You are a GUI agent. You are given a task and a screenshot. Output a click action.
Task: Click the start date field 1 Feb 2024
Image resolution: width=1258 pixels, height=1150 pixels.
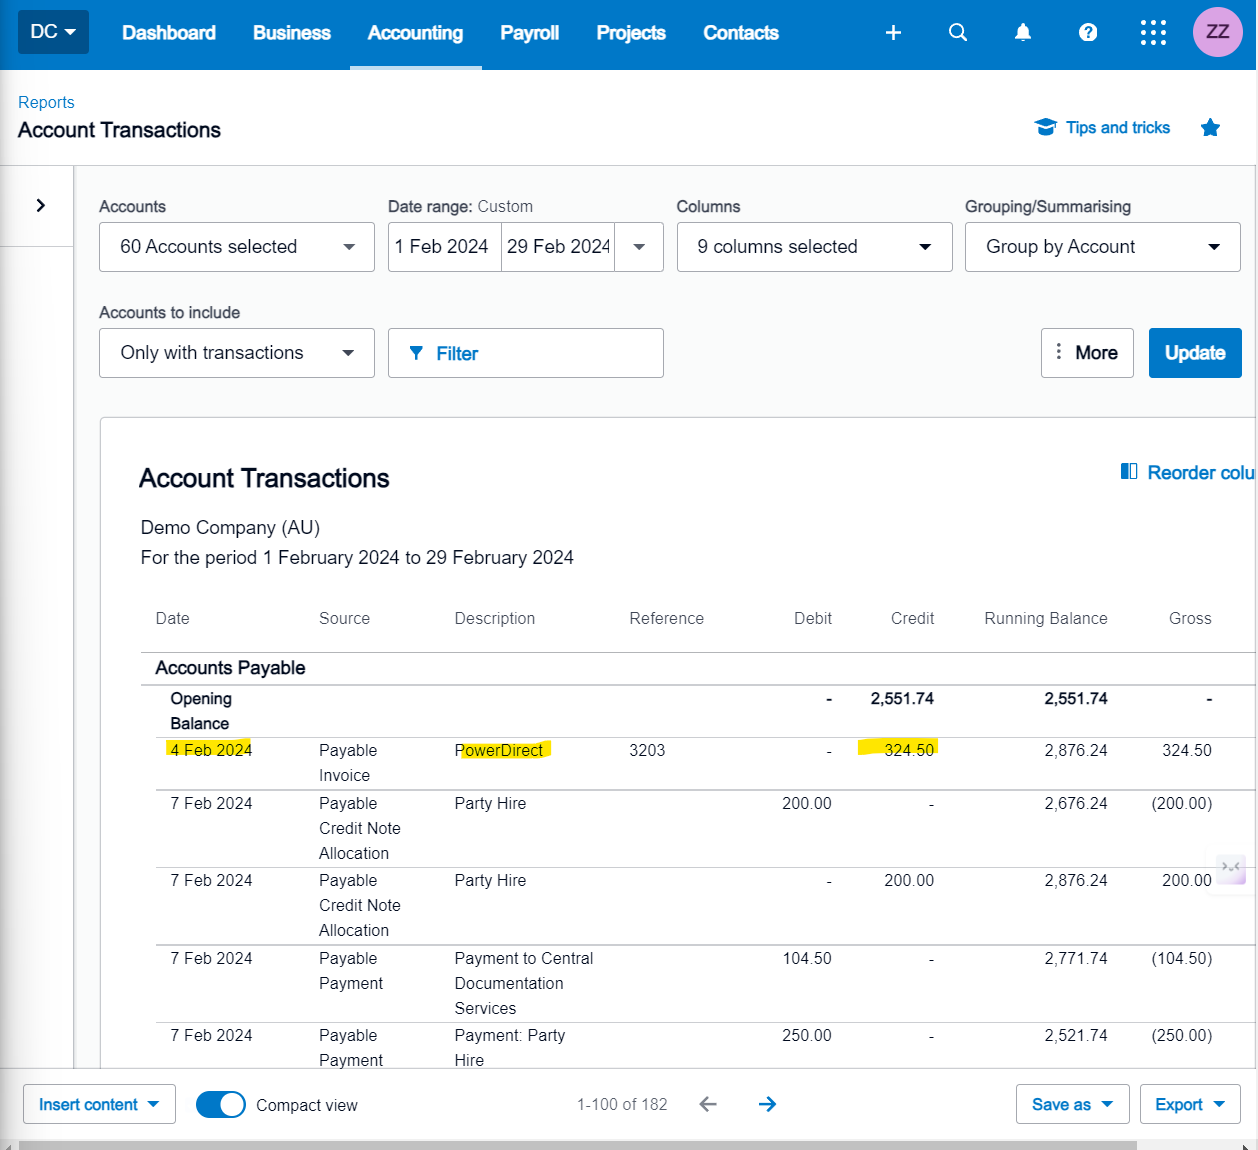(x=444, y=247)
